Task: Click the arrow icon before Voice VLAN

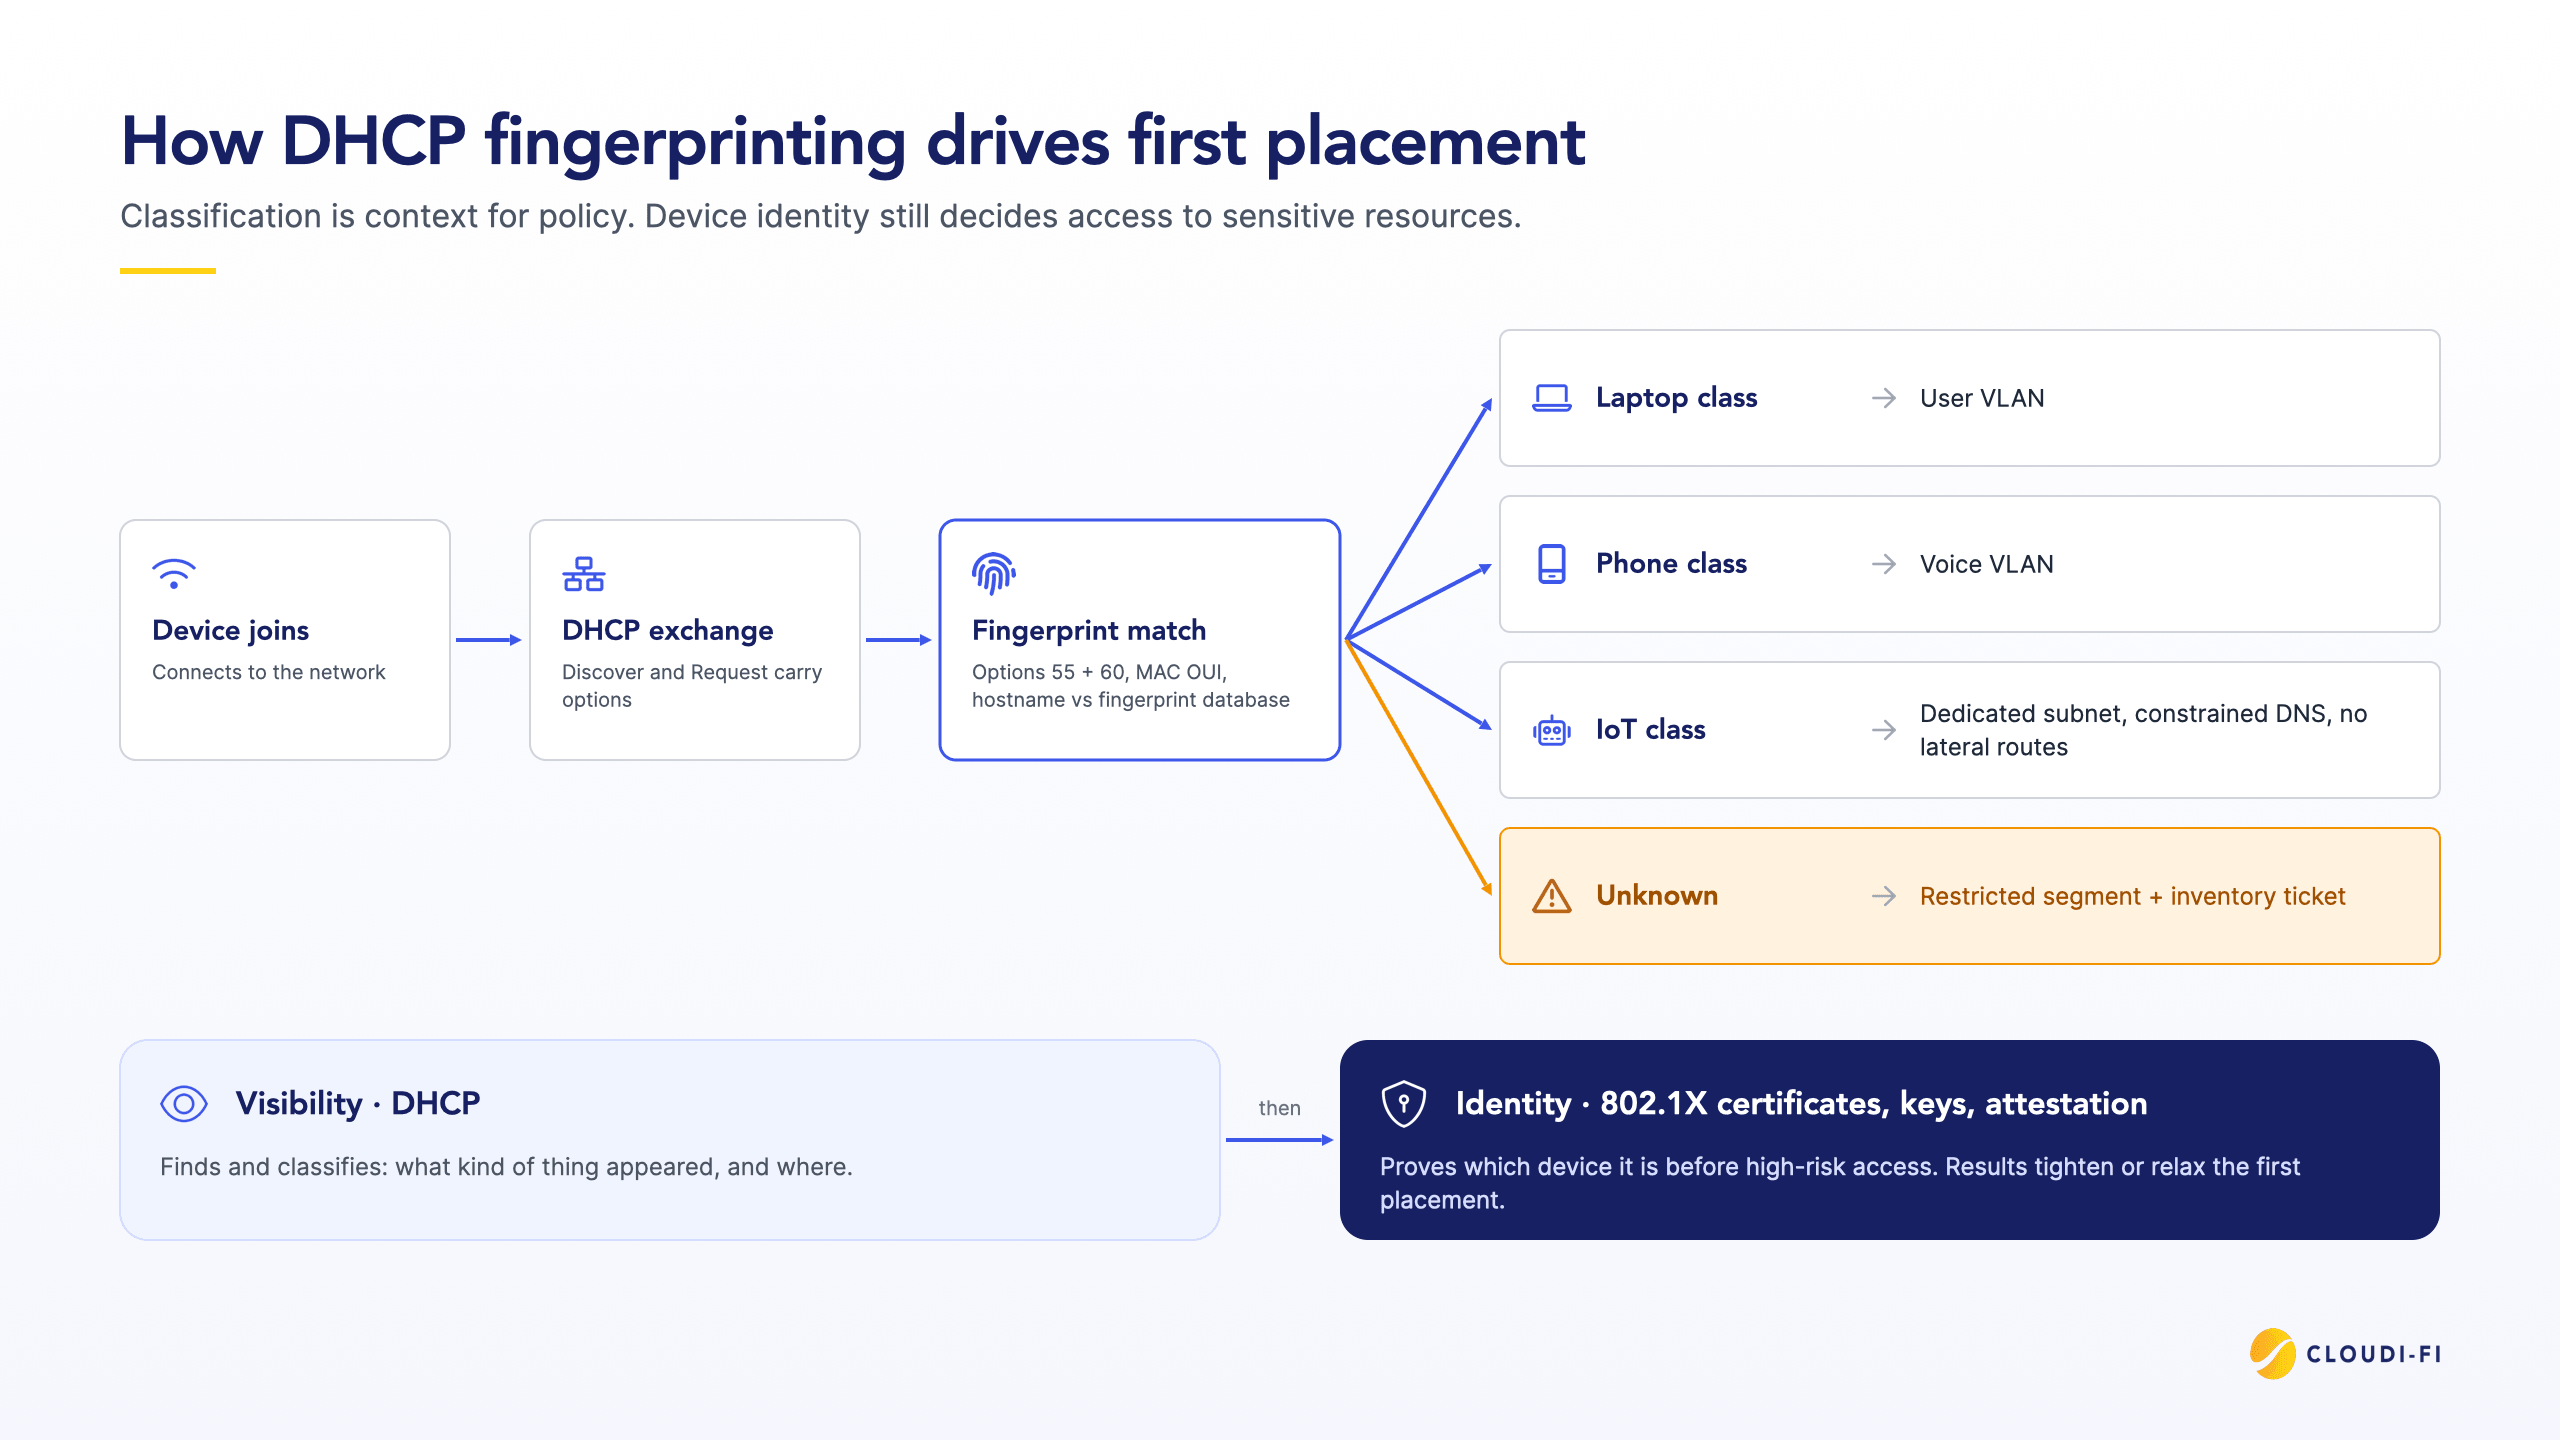Action: click(x=1884, y=564)
